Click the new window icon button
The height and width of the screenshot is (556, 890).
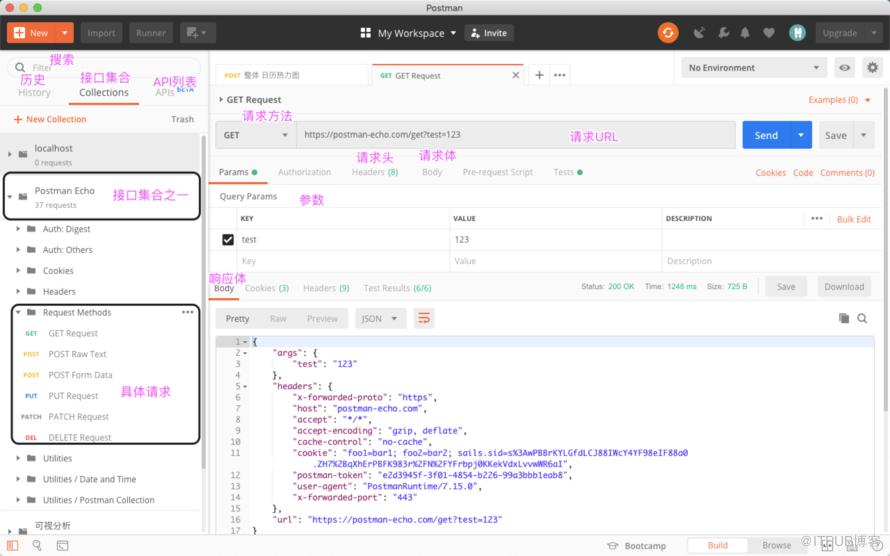pyautogui.click(x=198, y=33)
